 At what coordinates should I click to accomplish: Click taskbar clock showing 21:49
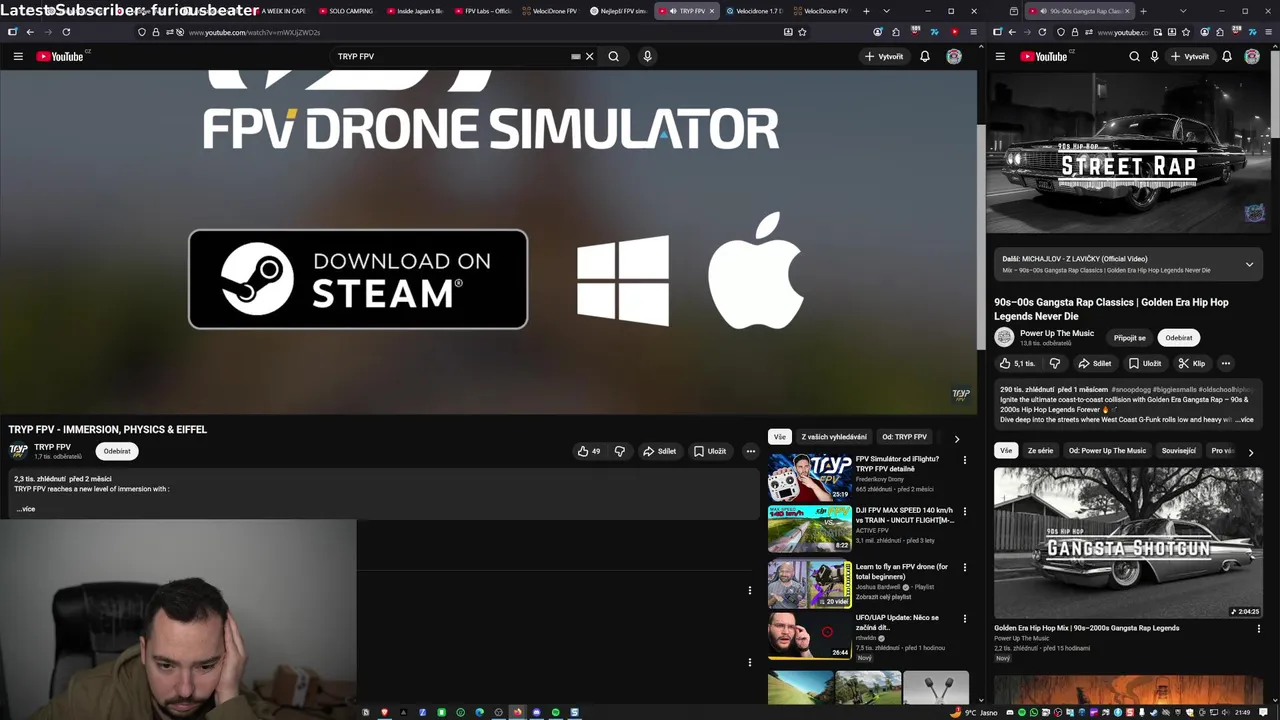[1242, 712]
